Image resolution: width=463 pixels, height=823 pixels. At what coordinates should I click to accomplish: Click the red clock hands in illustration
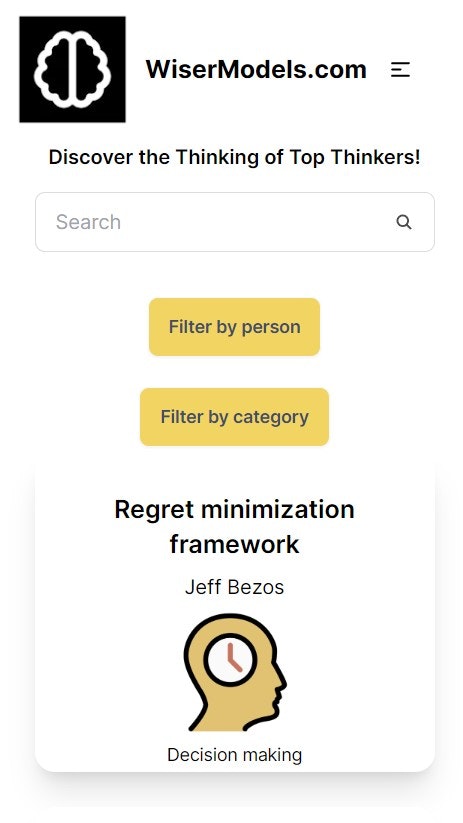pyautogui.click(x=234, y=658)
